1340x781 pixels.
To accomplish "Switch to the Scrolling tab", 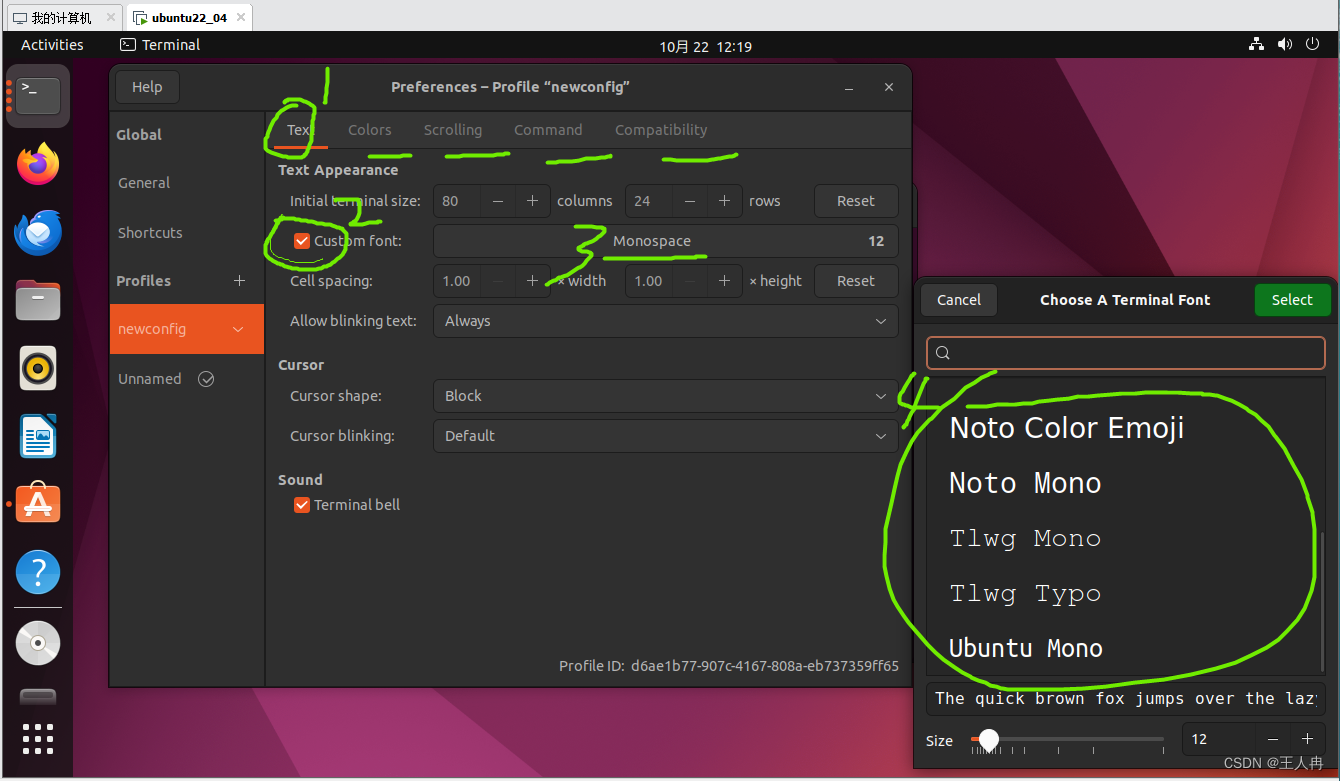I will coord(453,130).
